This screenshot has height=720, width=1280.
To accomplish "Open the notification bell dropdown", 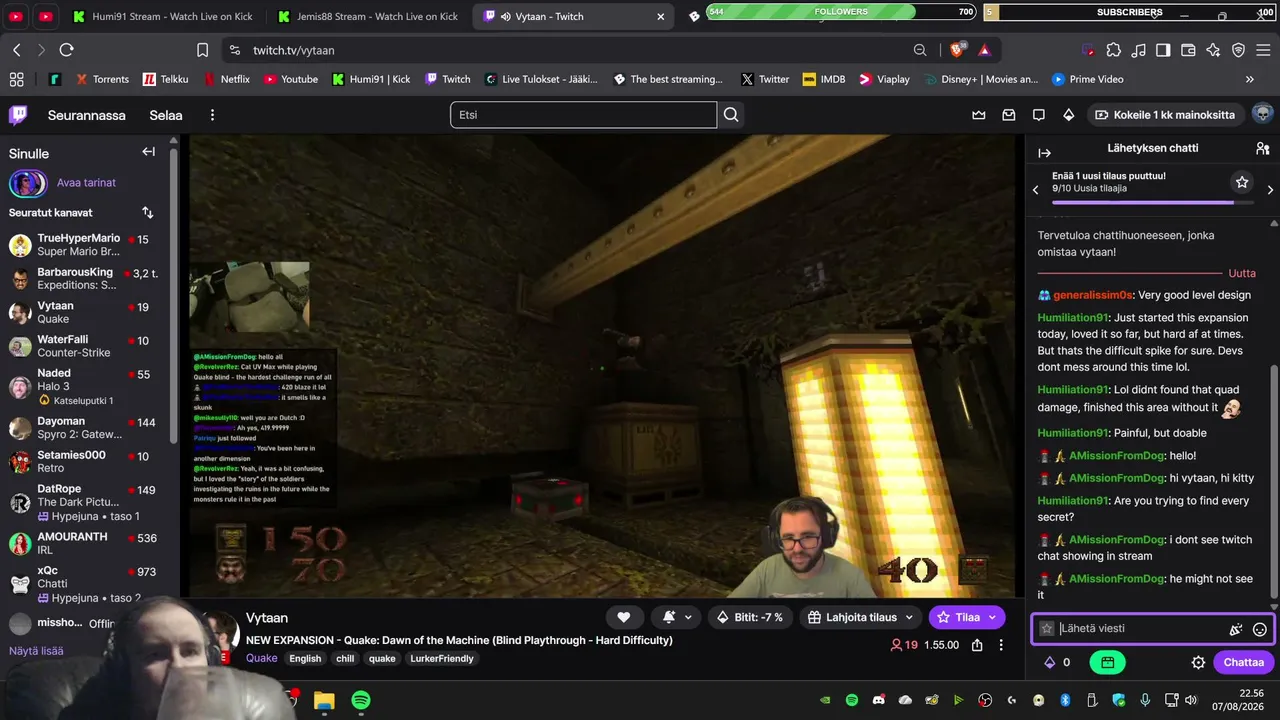I will (x=675, y=617).
